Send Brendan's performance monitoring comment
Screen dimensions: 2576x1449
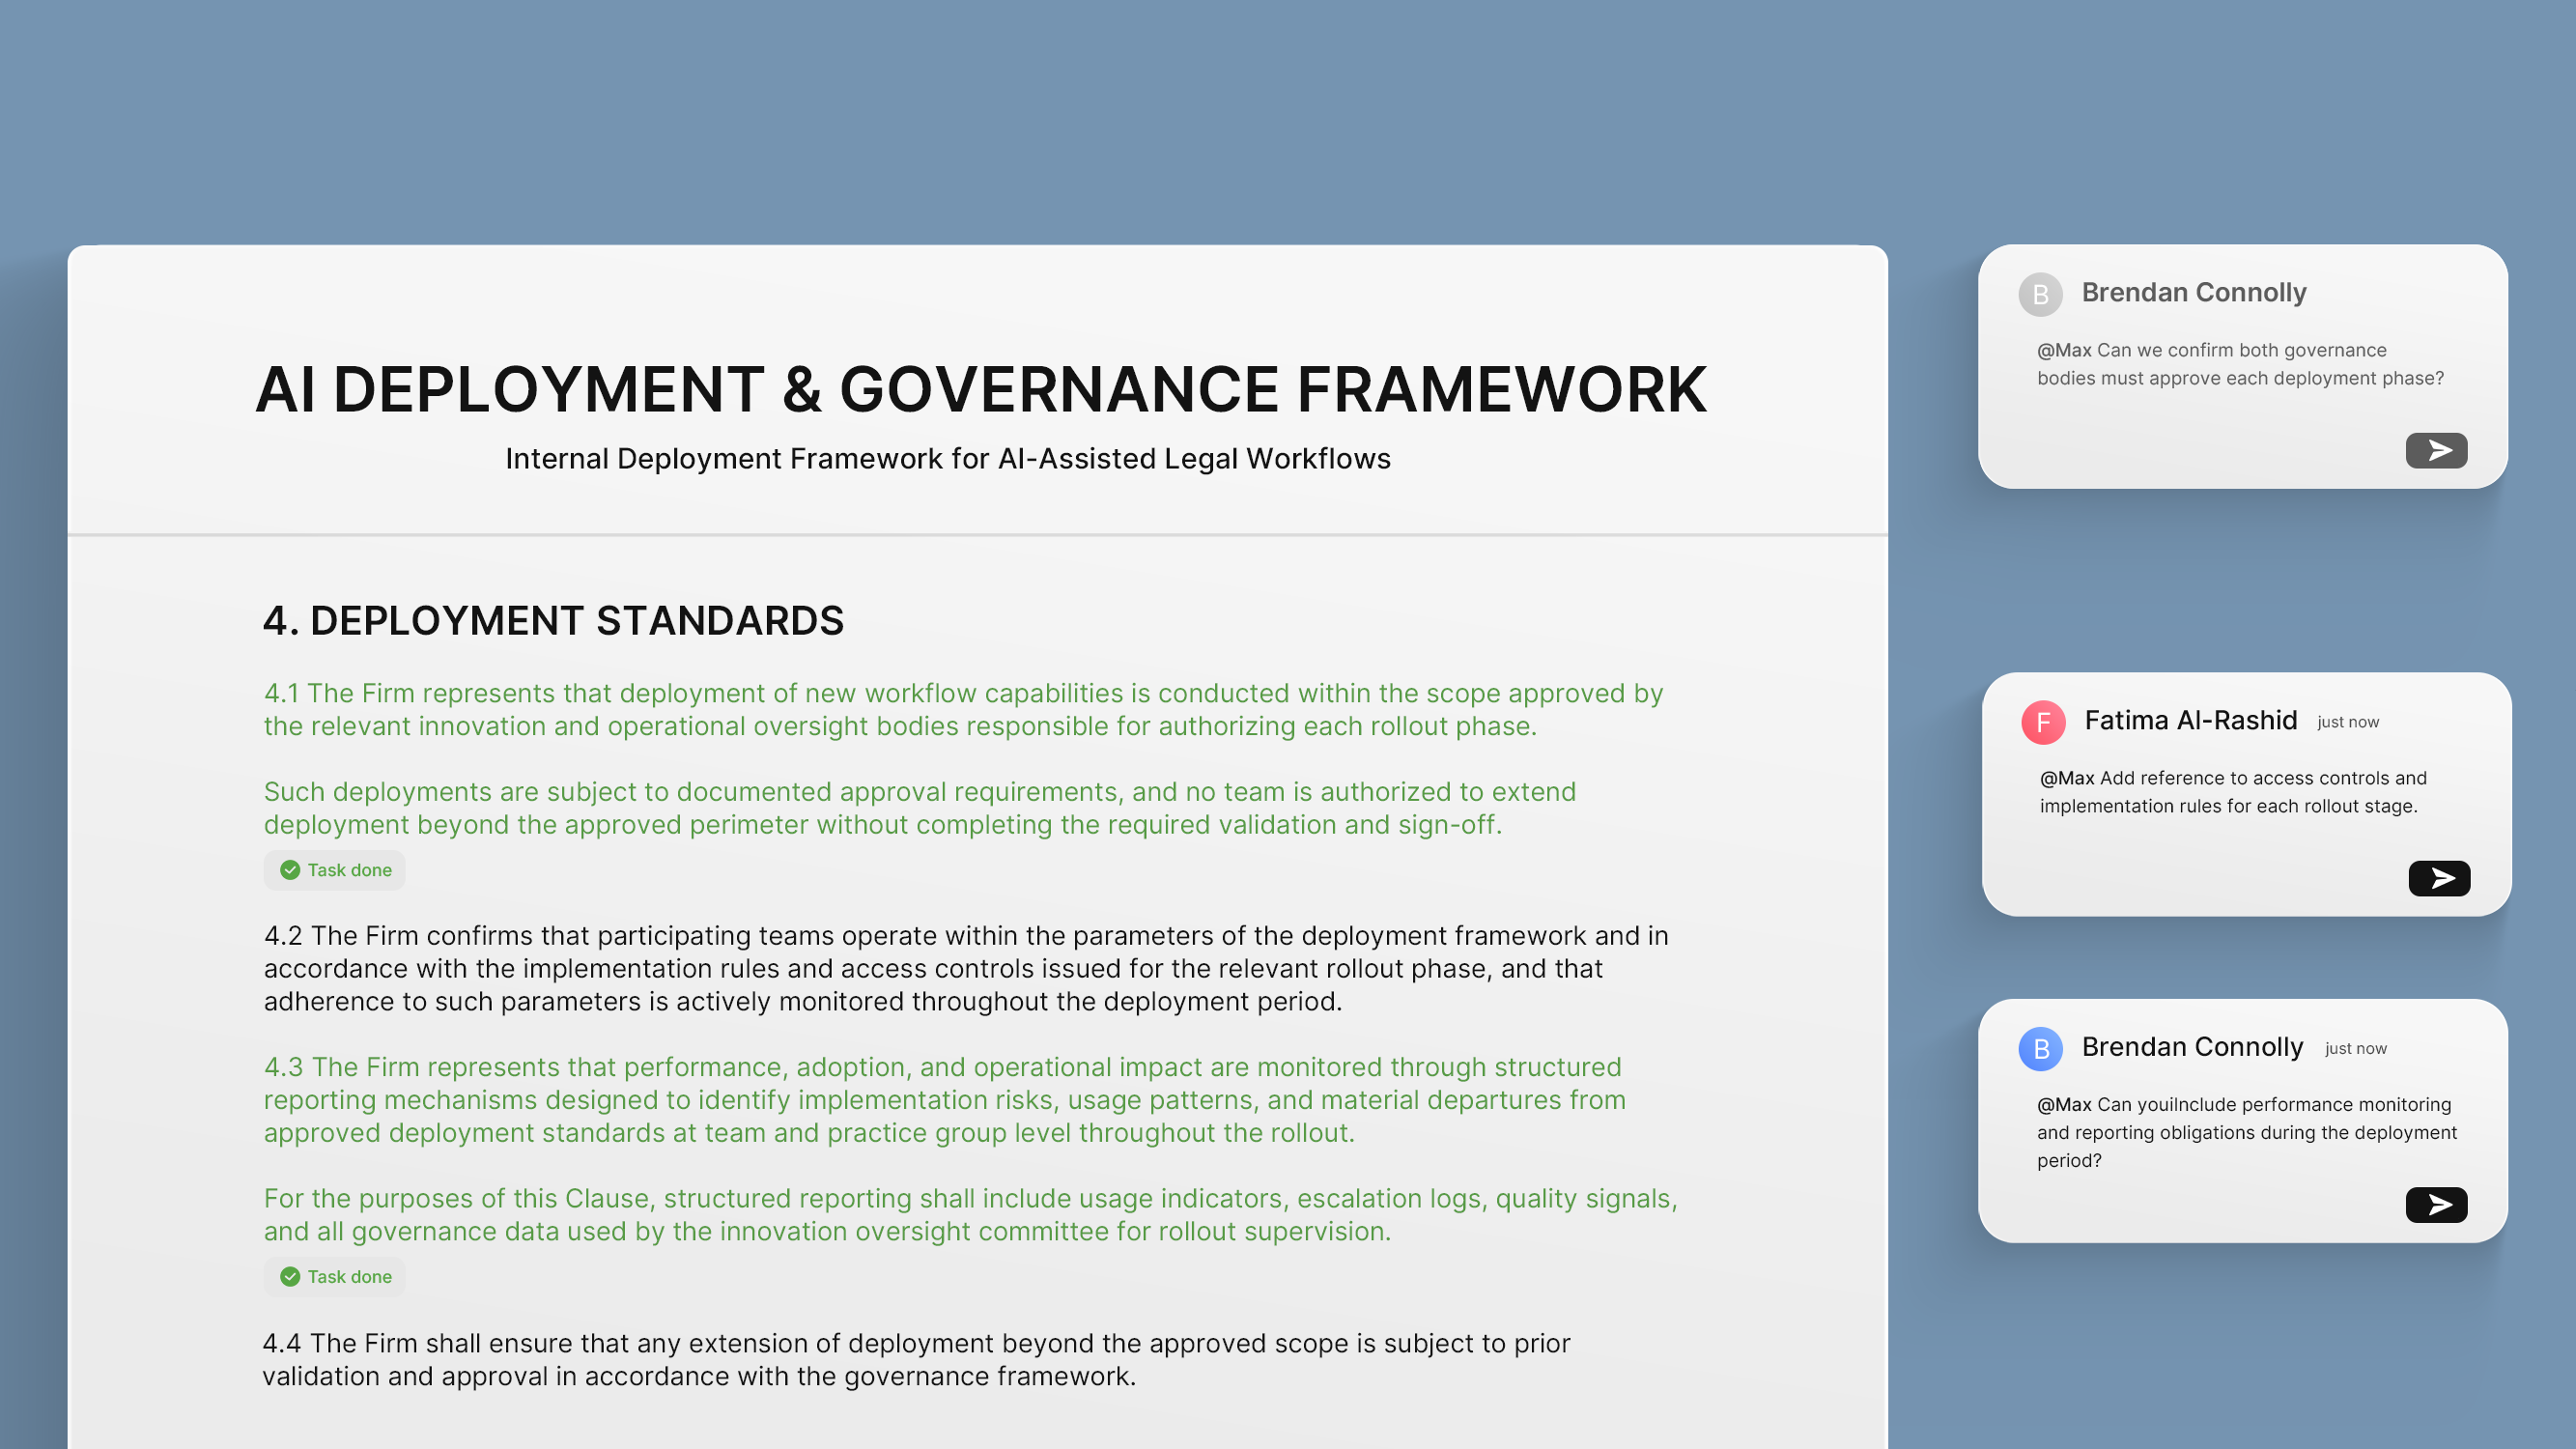(x=2436, y=1204)
